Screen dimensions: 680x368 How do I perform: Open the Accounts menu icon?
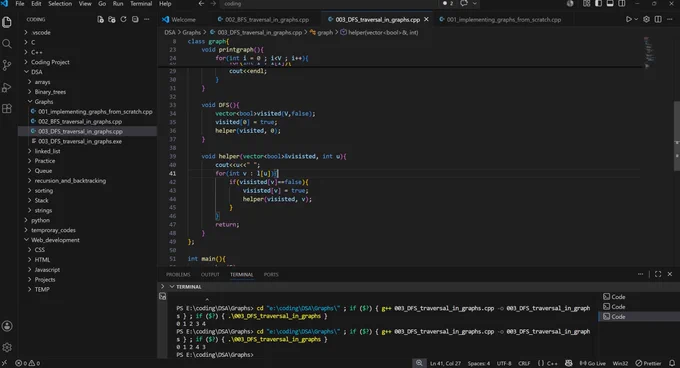[7, 326]
